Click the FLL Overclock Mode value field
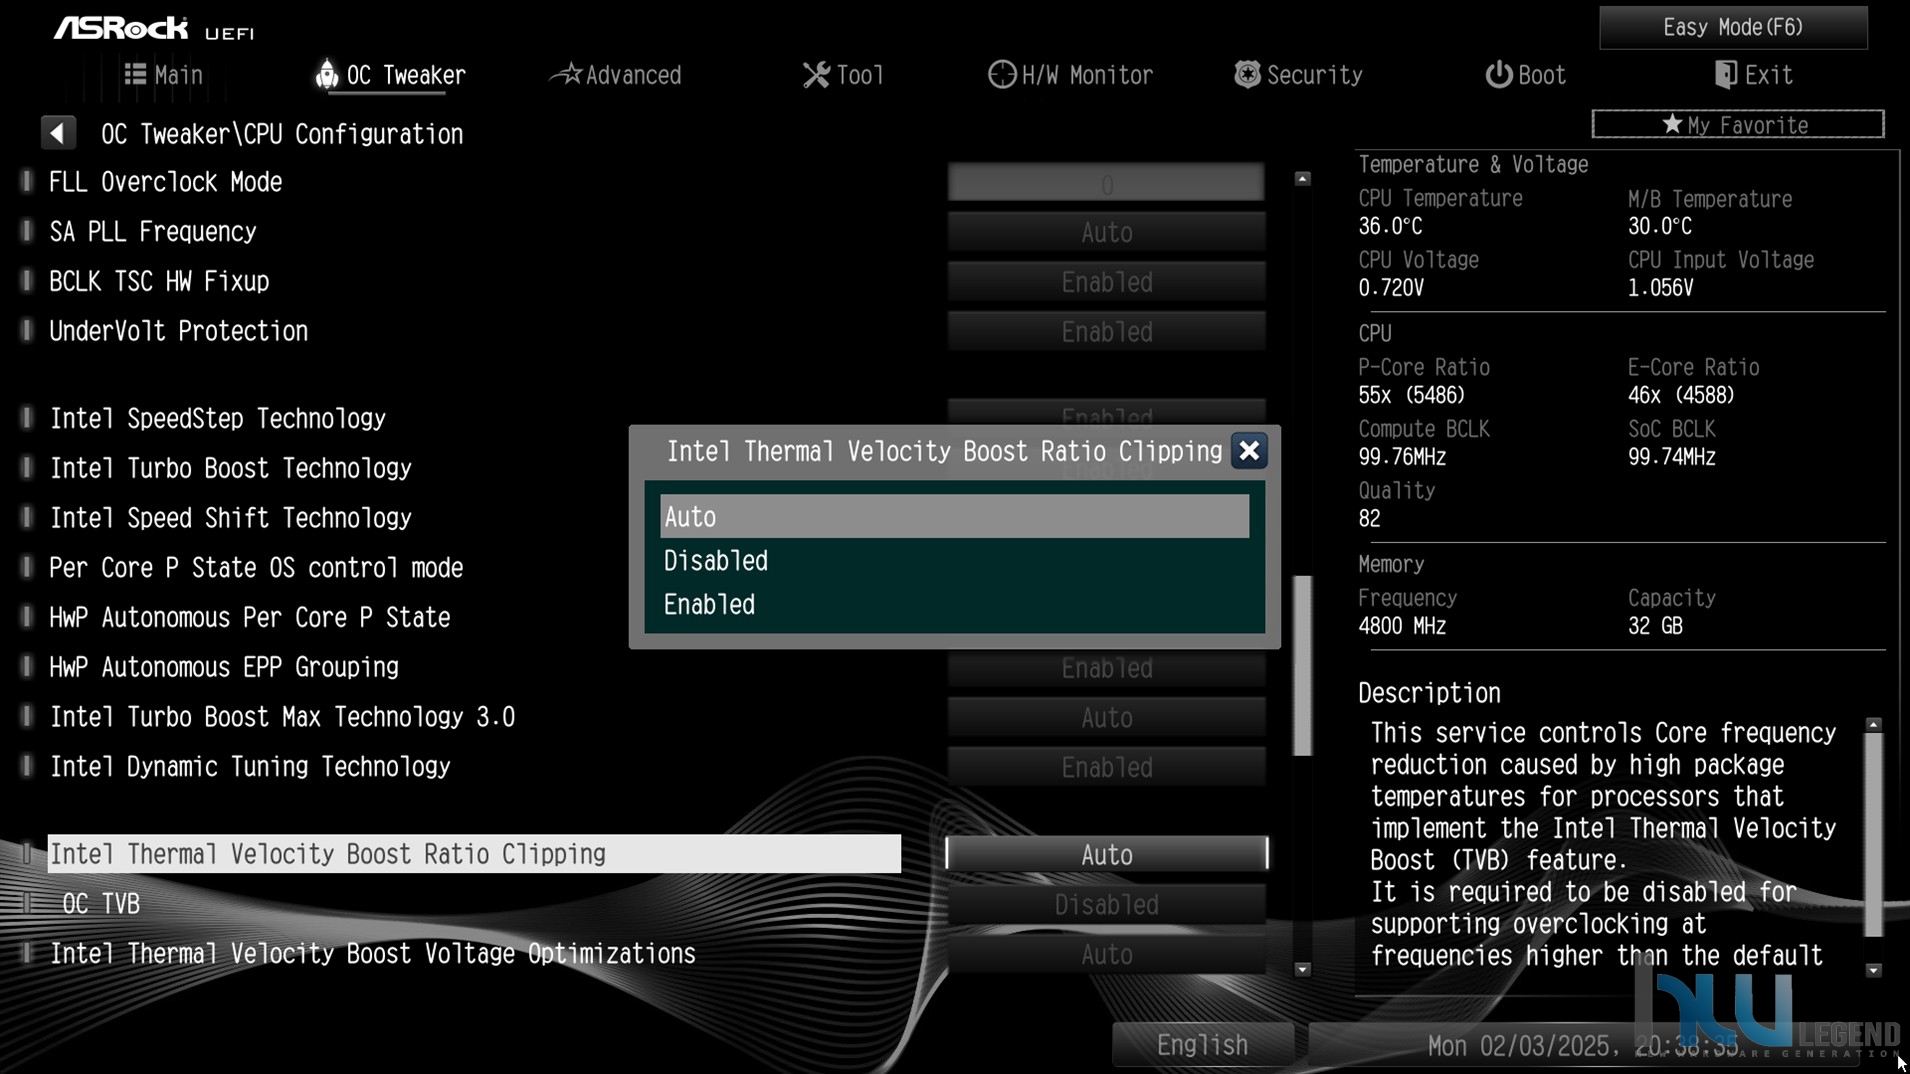The height and width of the screenshot is (1074, 1910). 1106,183
